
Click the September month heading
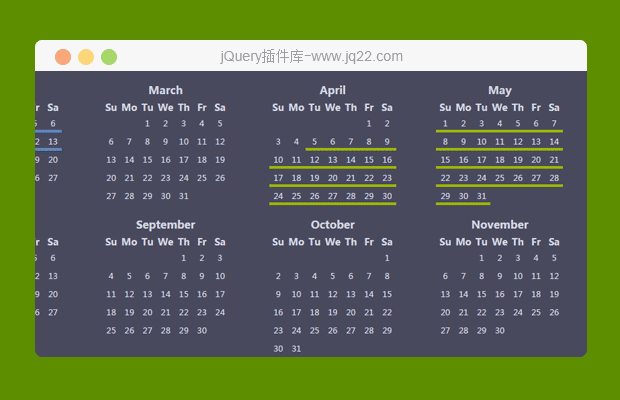[x=166, y=225]
